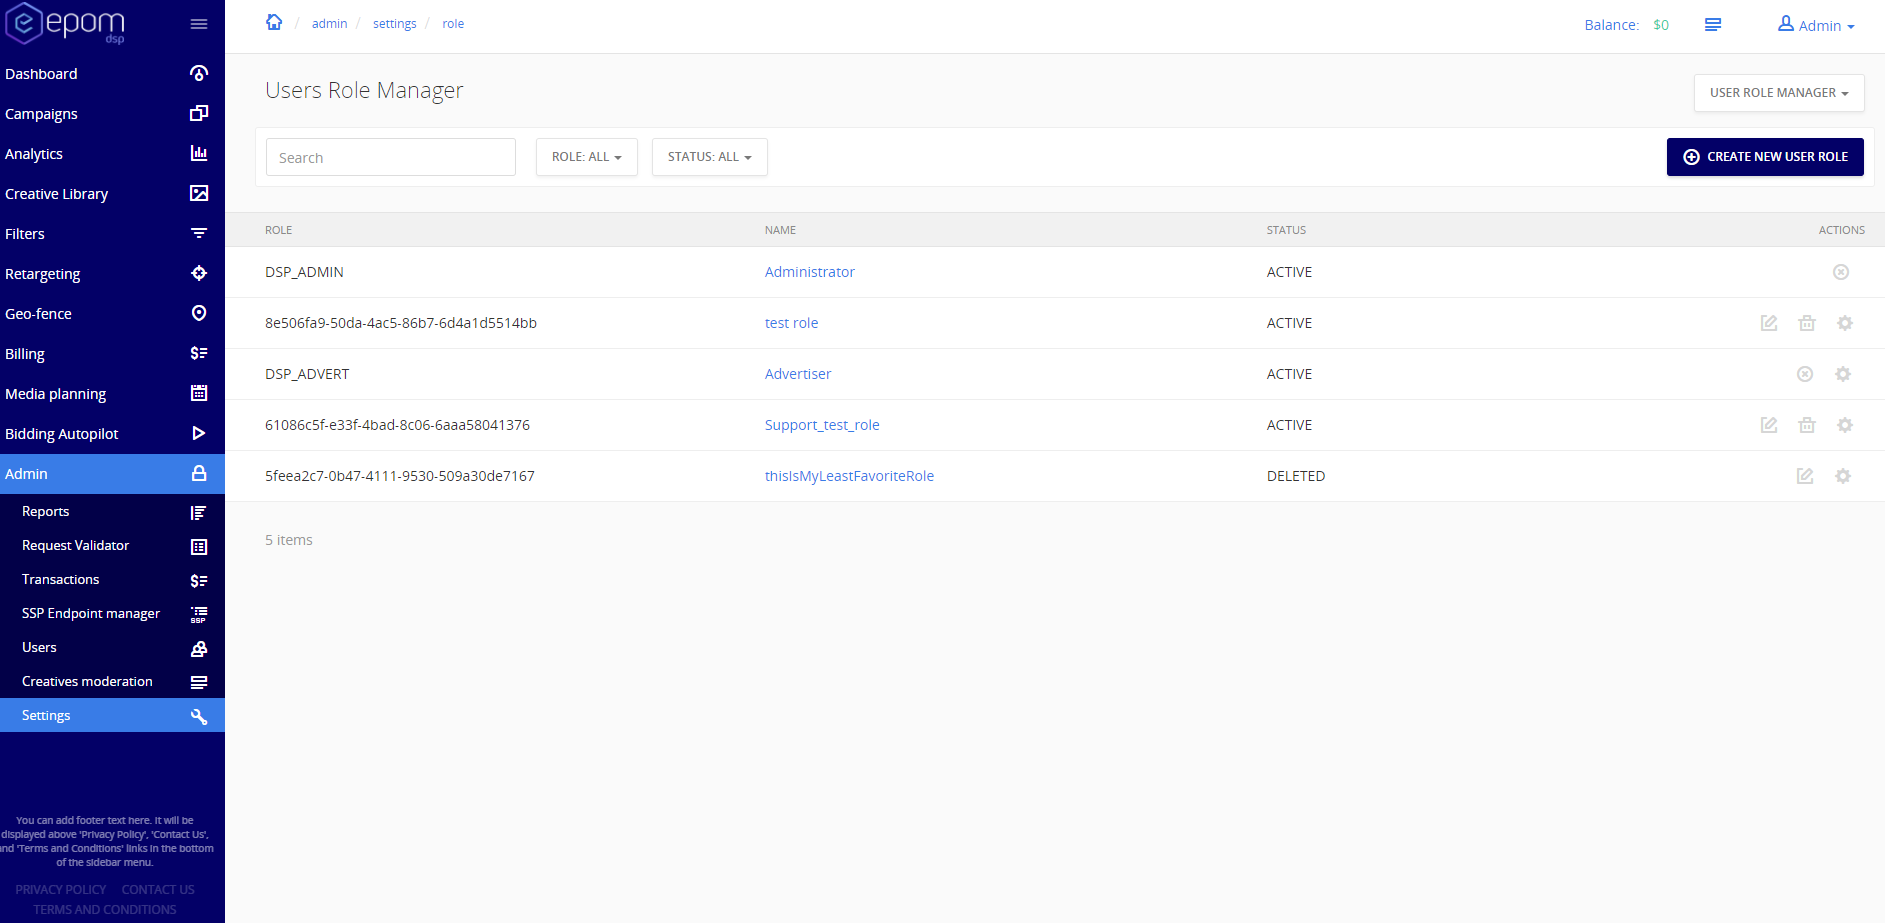Click the NAME column header

[780, 230]
